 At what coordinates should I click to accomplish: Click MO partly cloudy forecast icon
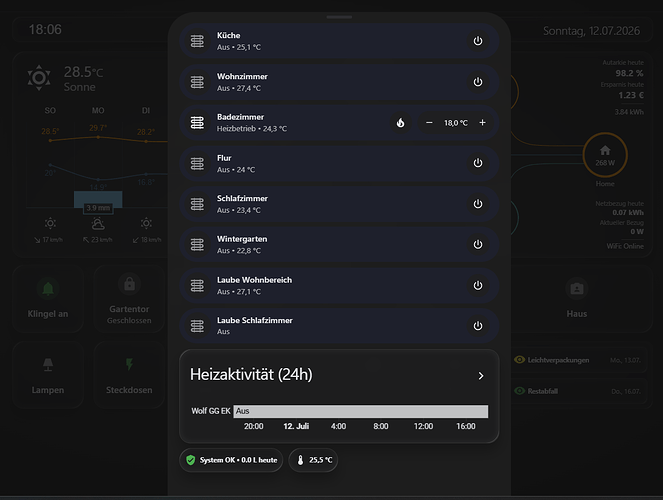98,224
